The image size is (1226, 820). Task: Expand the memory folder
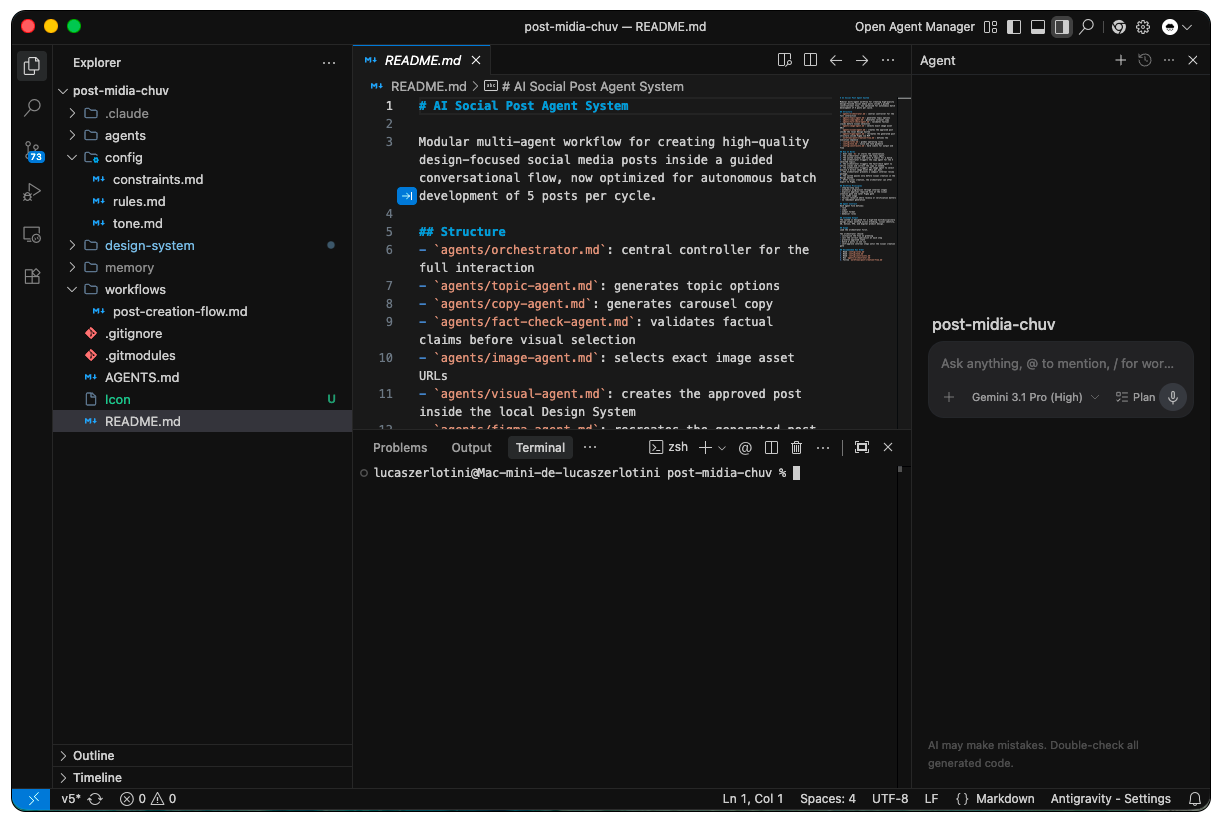point(72,267)
